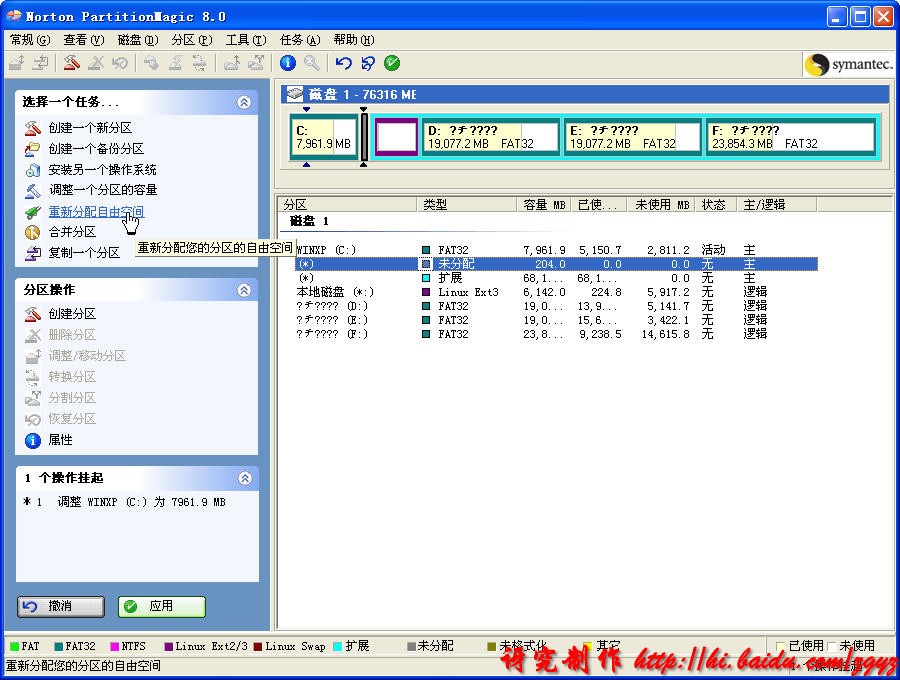Click the create partition toolbar icon

click(x=71, y=63)
